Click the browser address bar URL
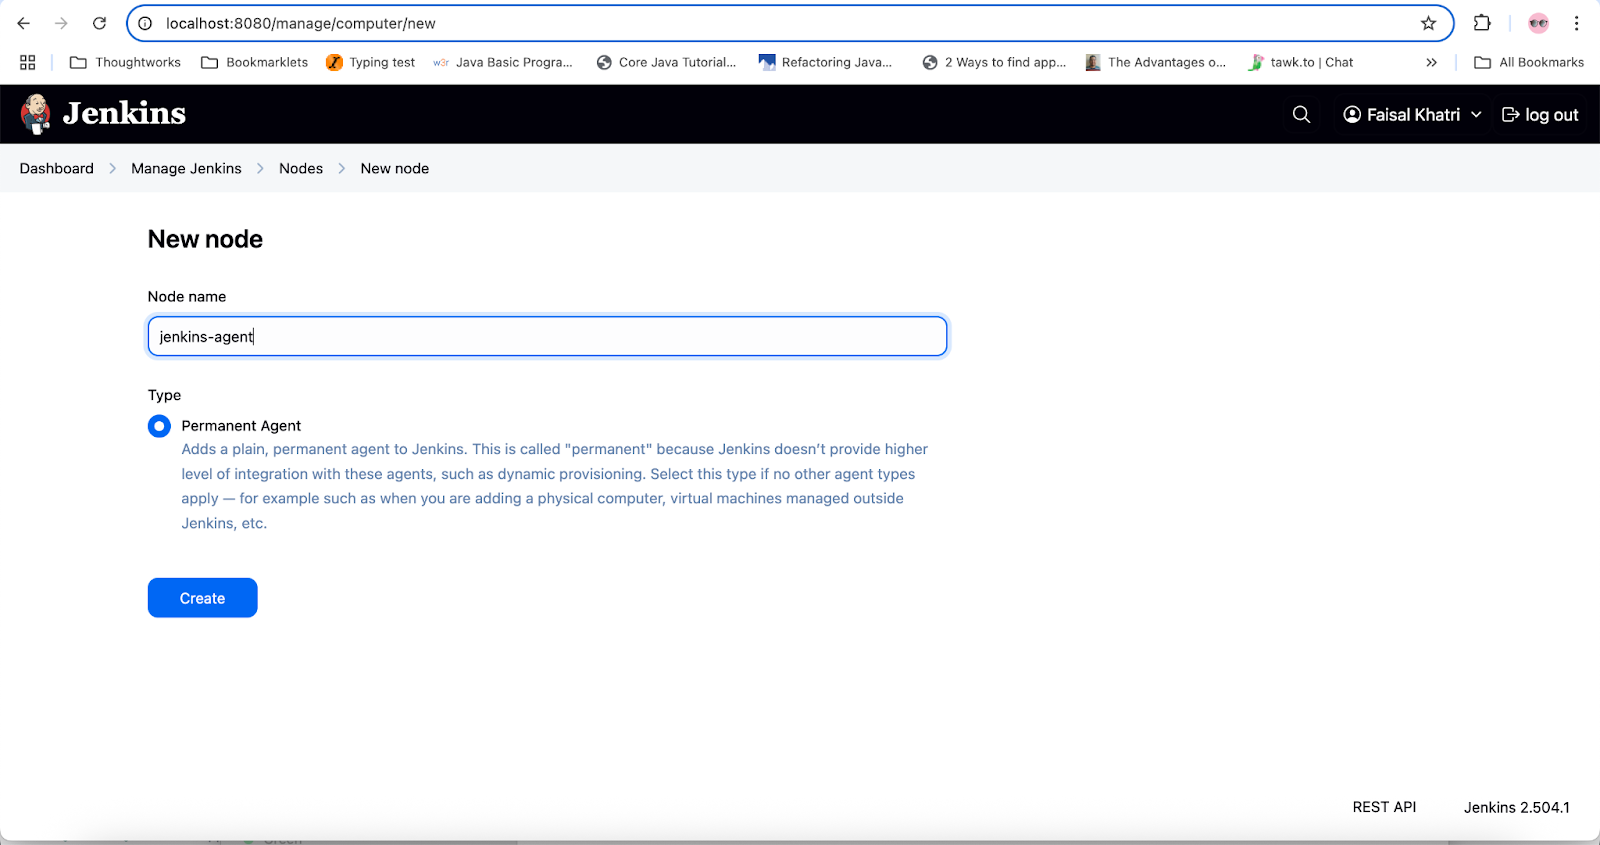Screen dimensions: 1600x845 (301, 23)
